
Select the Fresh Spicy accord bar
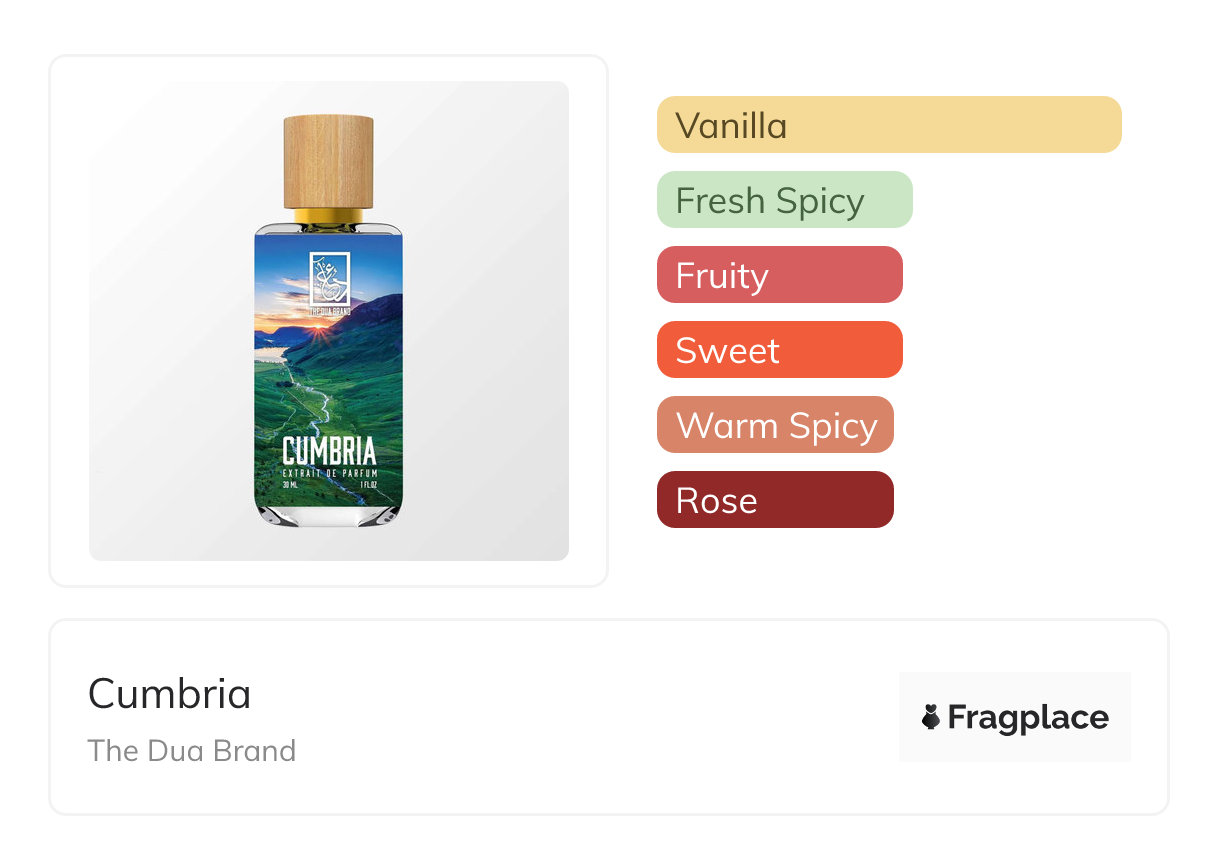click(784, 200)
